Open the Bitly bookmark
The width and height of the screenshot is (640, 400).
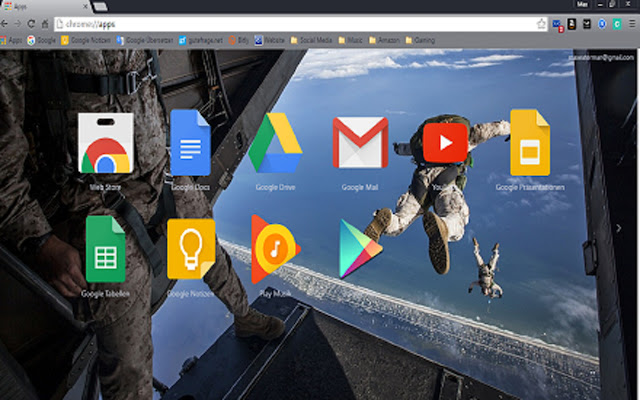point(238,40)
